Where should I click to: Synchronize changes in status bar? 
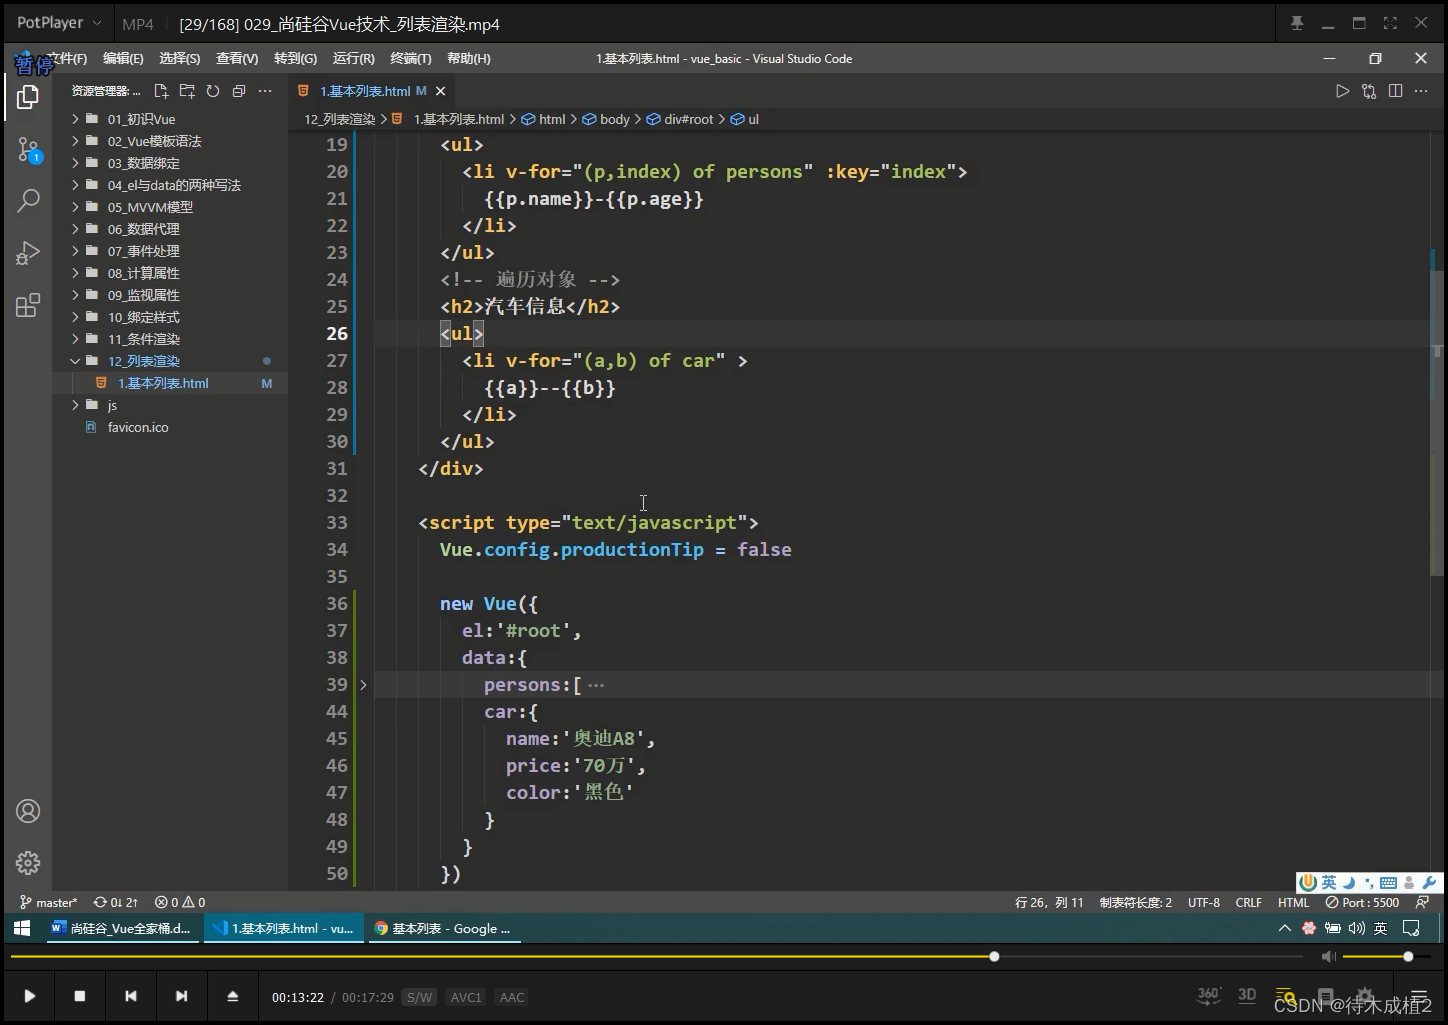point(116,902)
